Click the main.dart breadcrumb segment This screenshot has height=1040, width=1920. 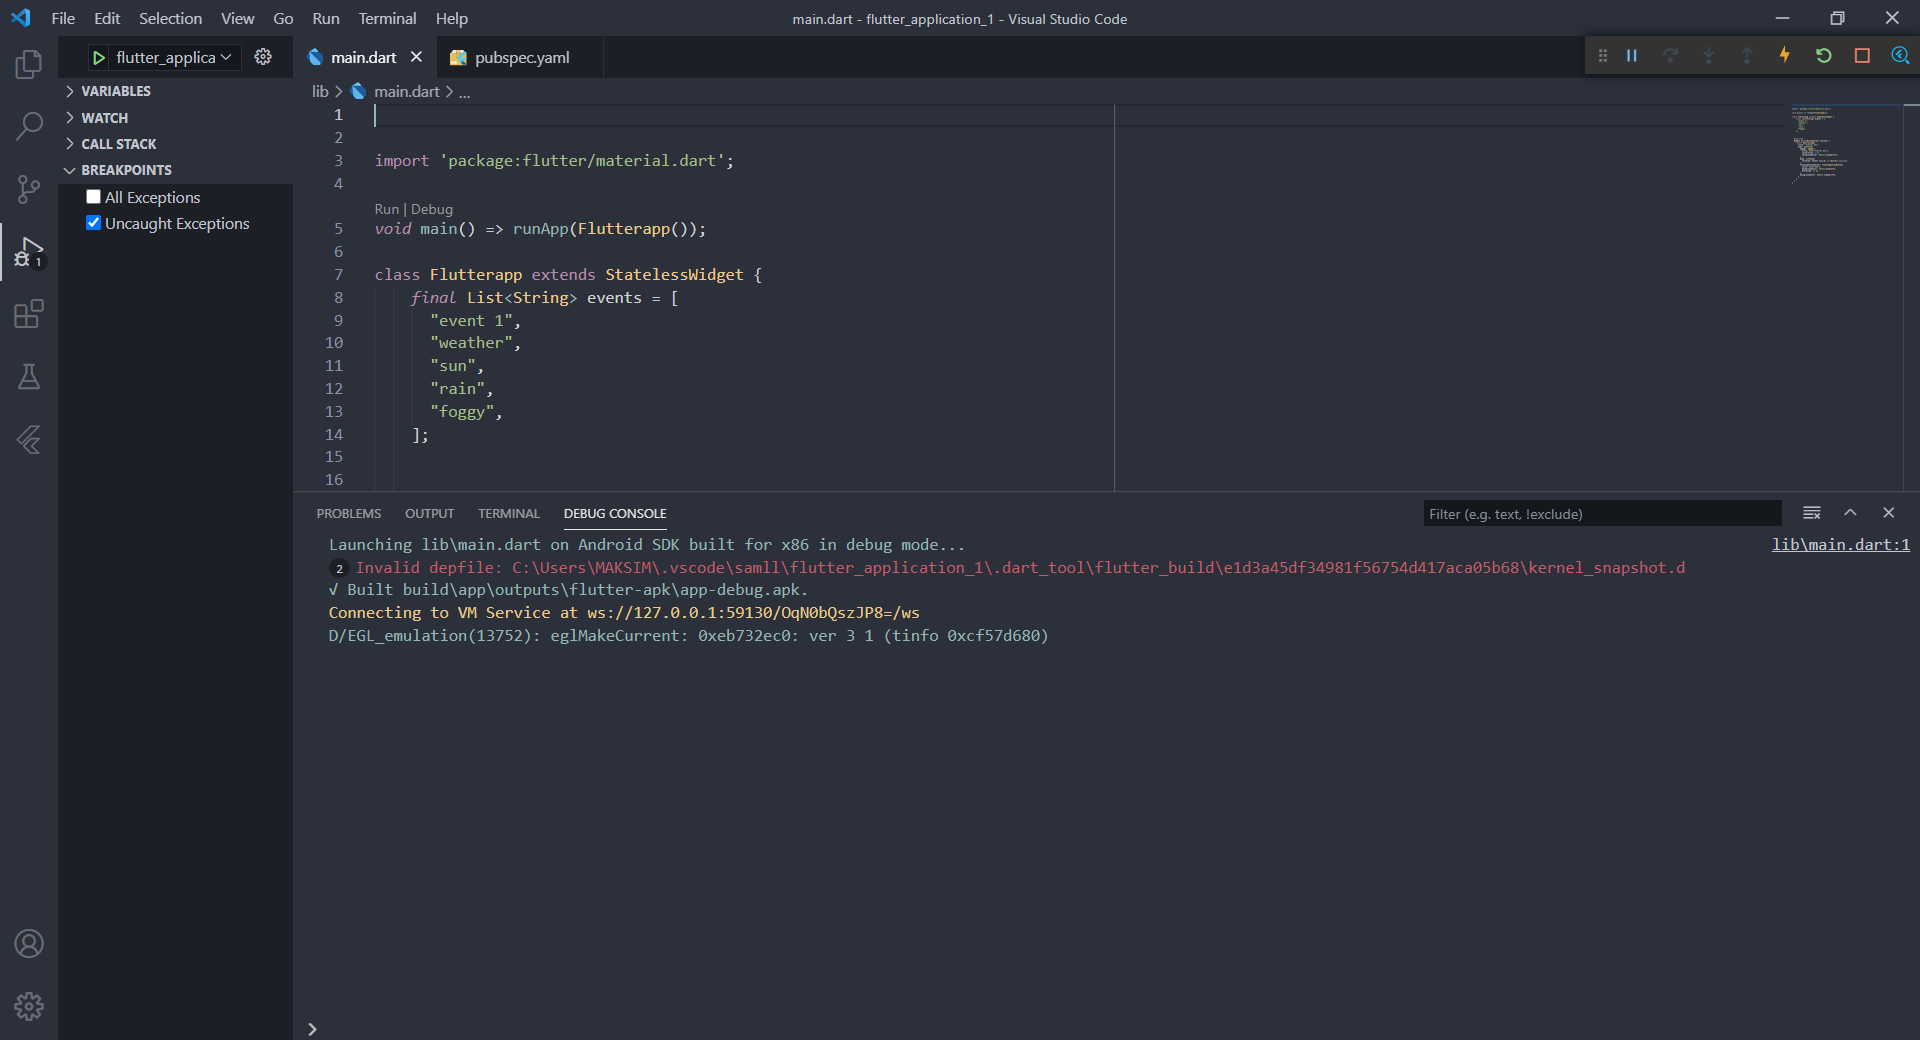[x=406, y=92]
